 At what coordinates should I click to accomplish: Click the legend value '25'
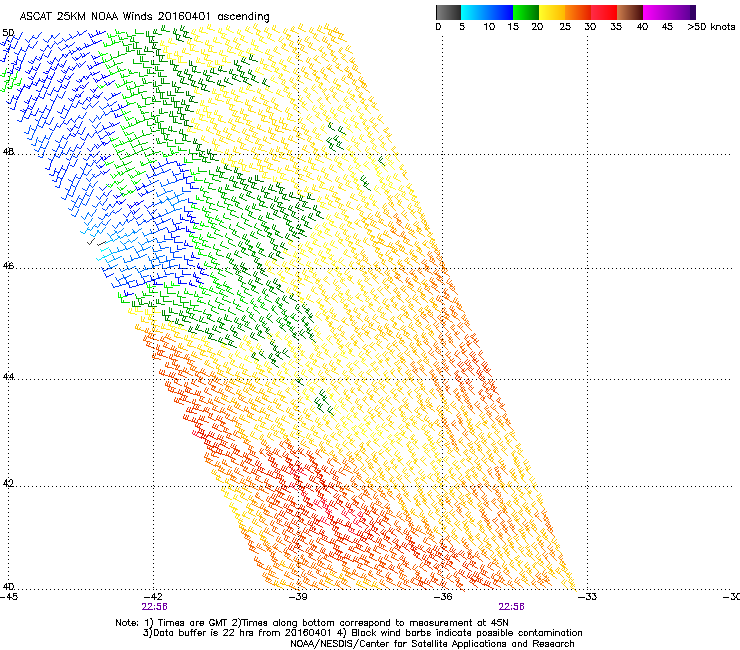point(565,27)
